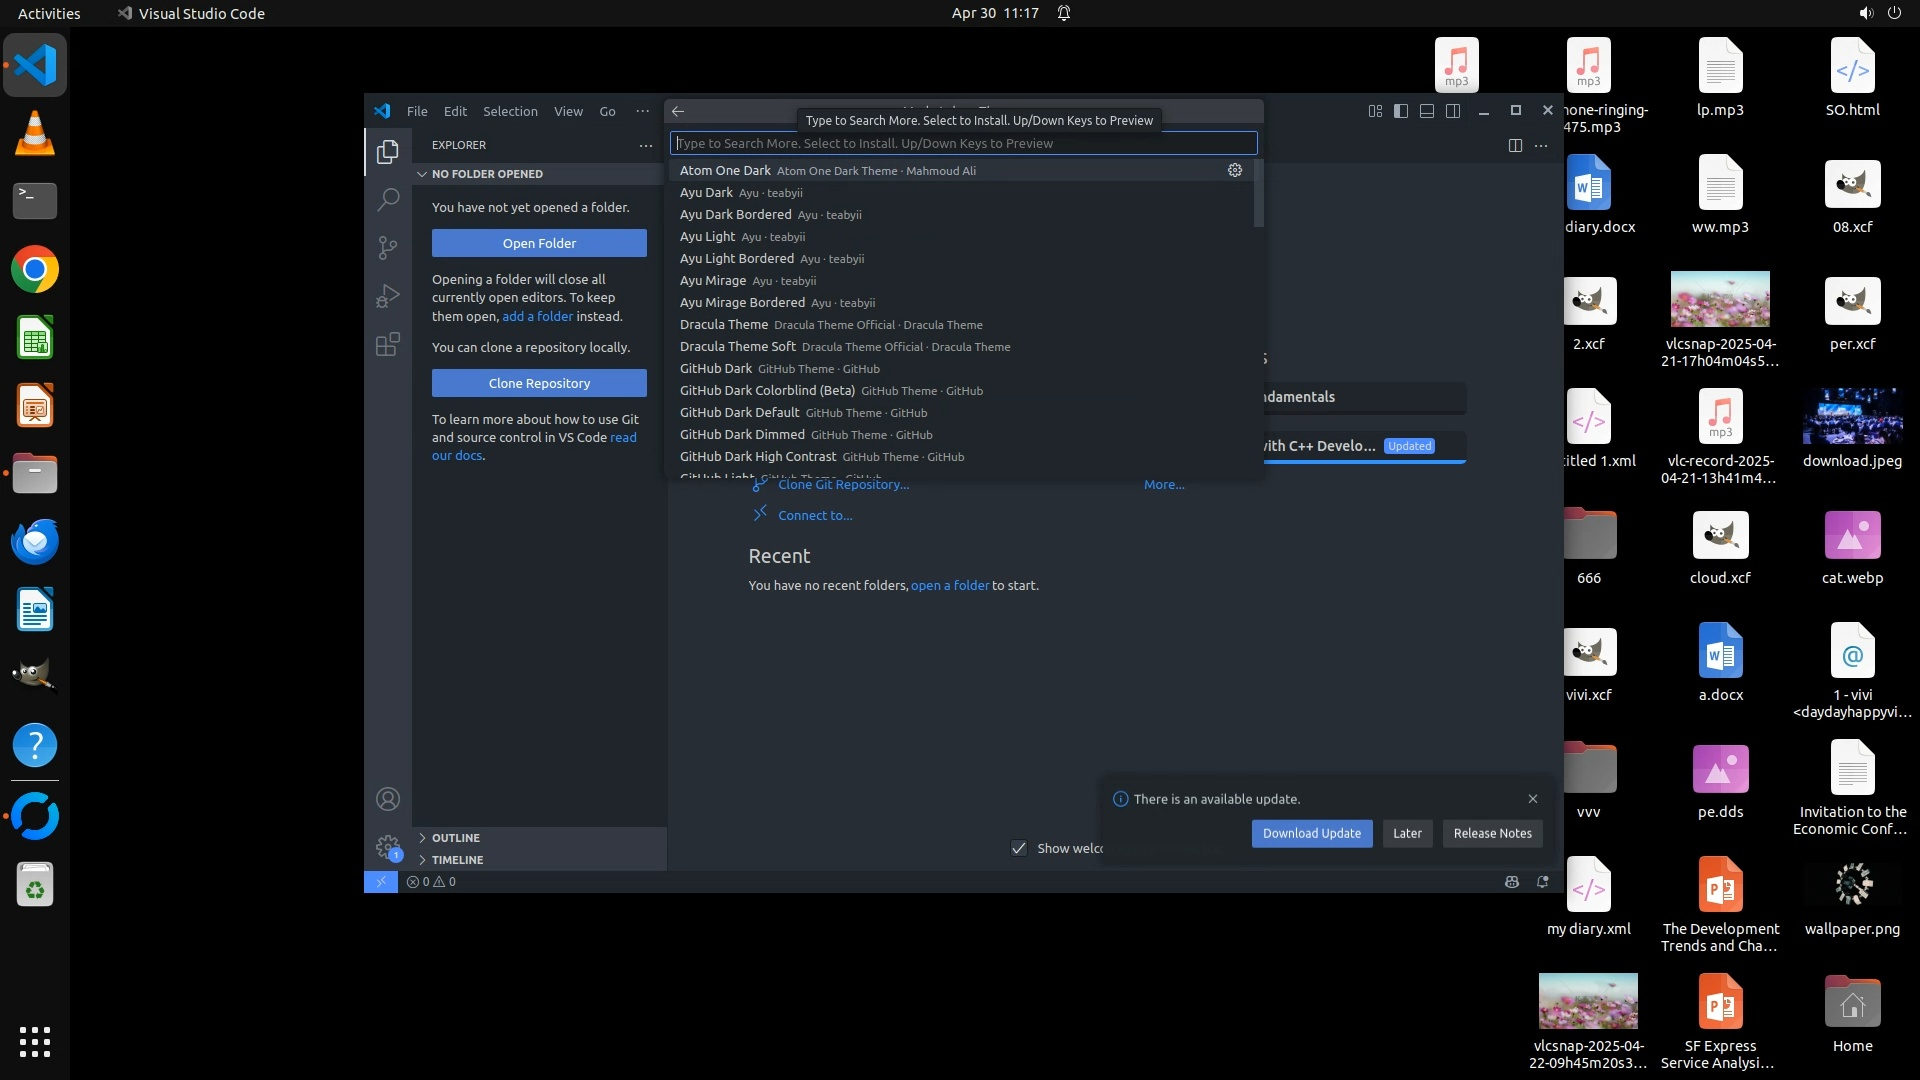Viewport: 1920px width, 1080px height.
Task: Click gear icon beside Atom One Dark
Action: coord(1235,171)
